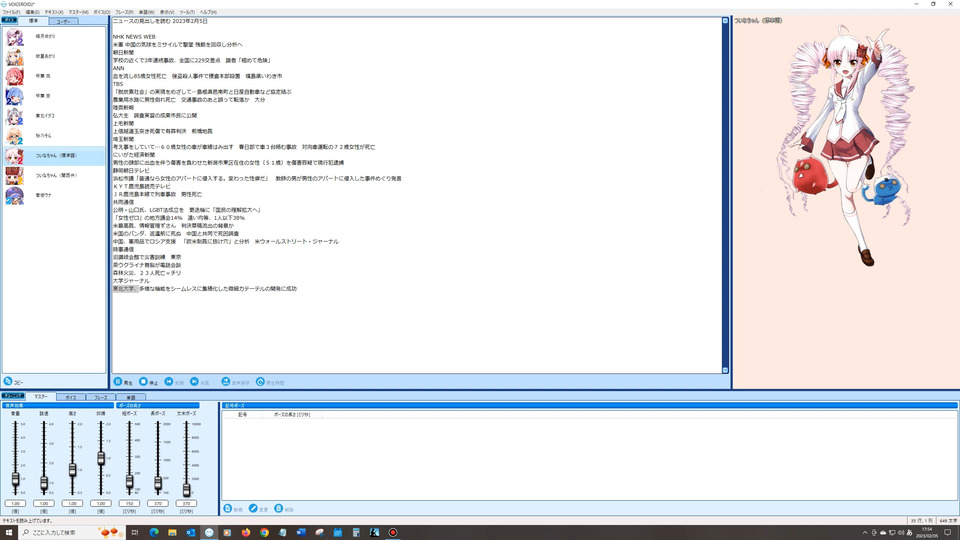Select the 琴葉 葵 voice avatar
The image size is (960, 540).
coord(15,96)
